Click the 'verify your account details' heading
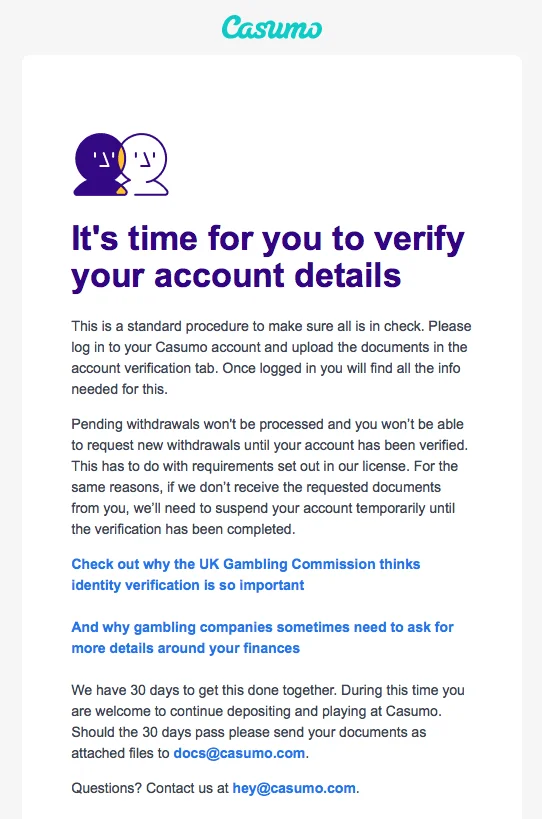542x819 pixels. coord(268,256)
